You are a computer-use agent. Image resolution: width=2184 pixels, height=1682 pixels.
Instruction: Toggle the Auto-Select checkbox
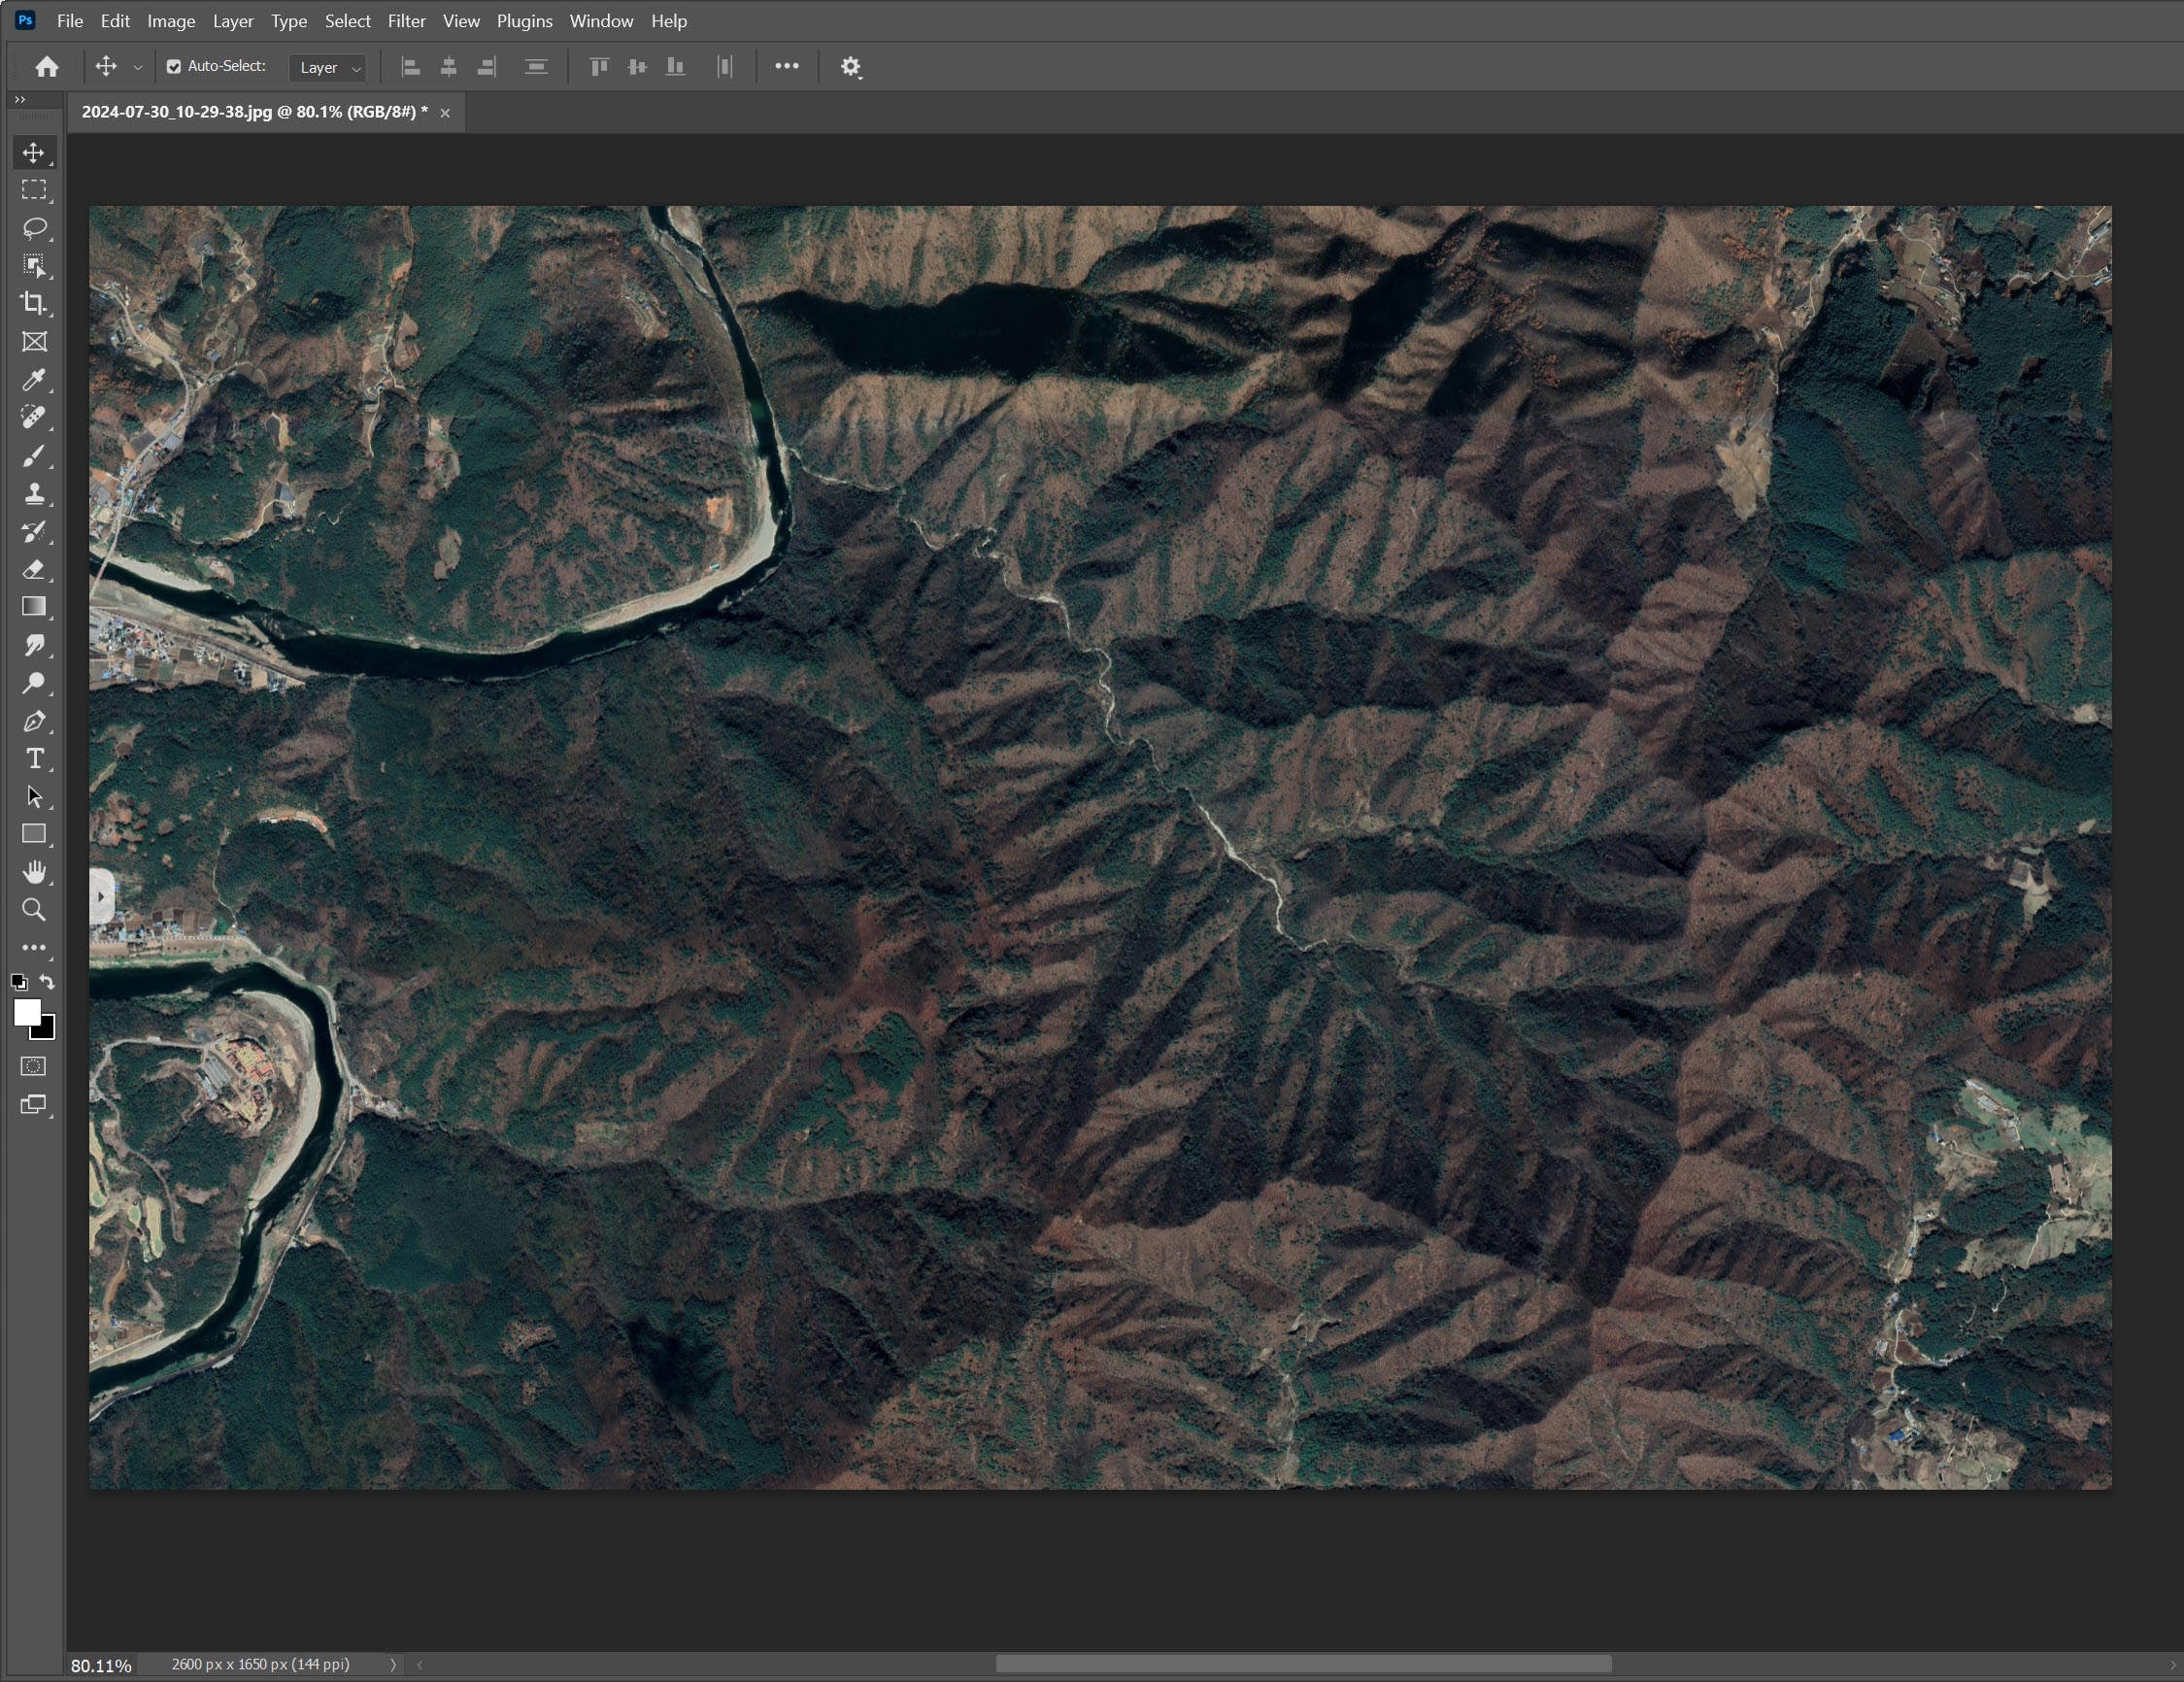[174, 67]
